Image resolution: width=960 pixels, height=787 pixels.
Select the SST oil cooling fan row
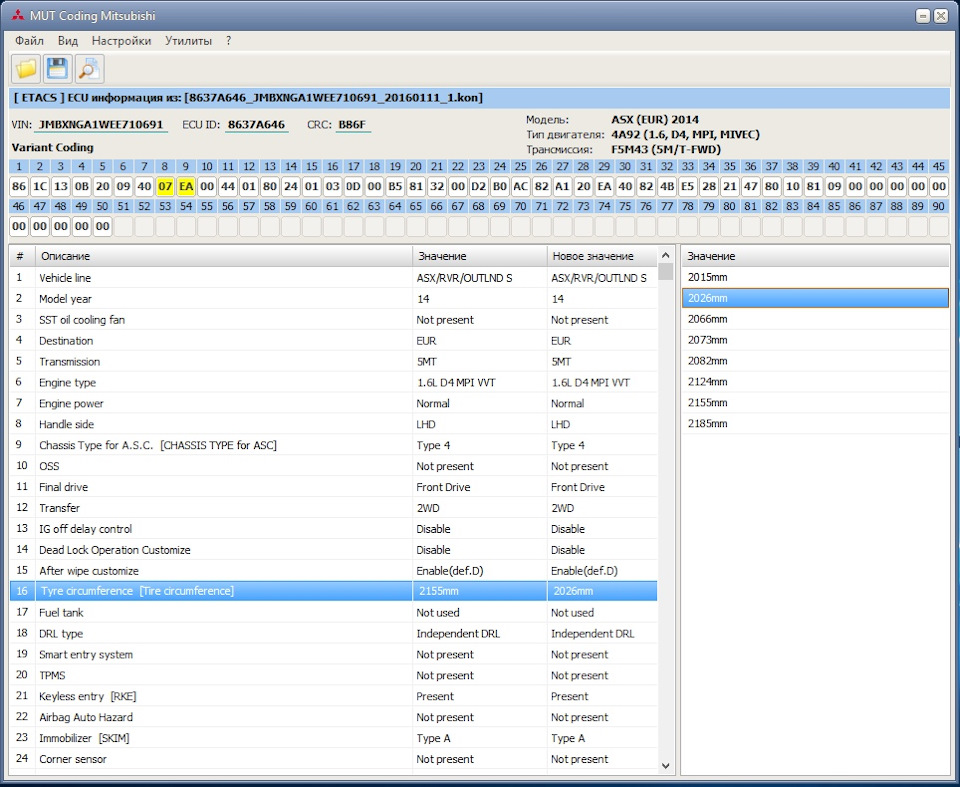(x=334, y=320)
